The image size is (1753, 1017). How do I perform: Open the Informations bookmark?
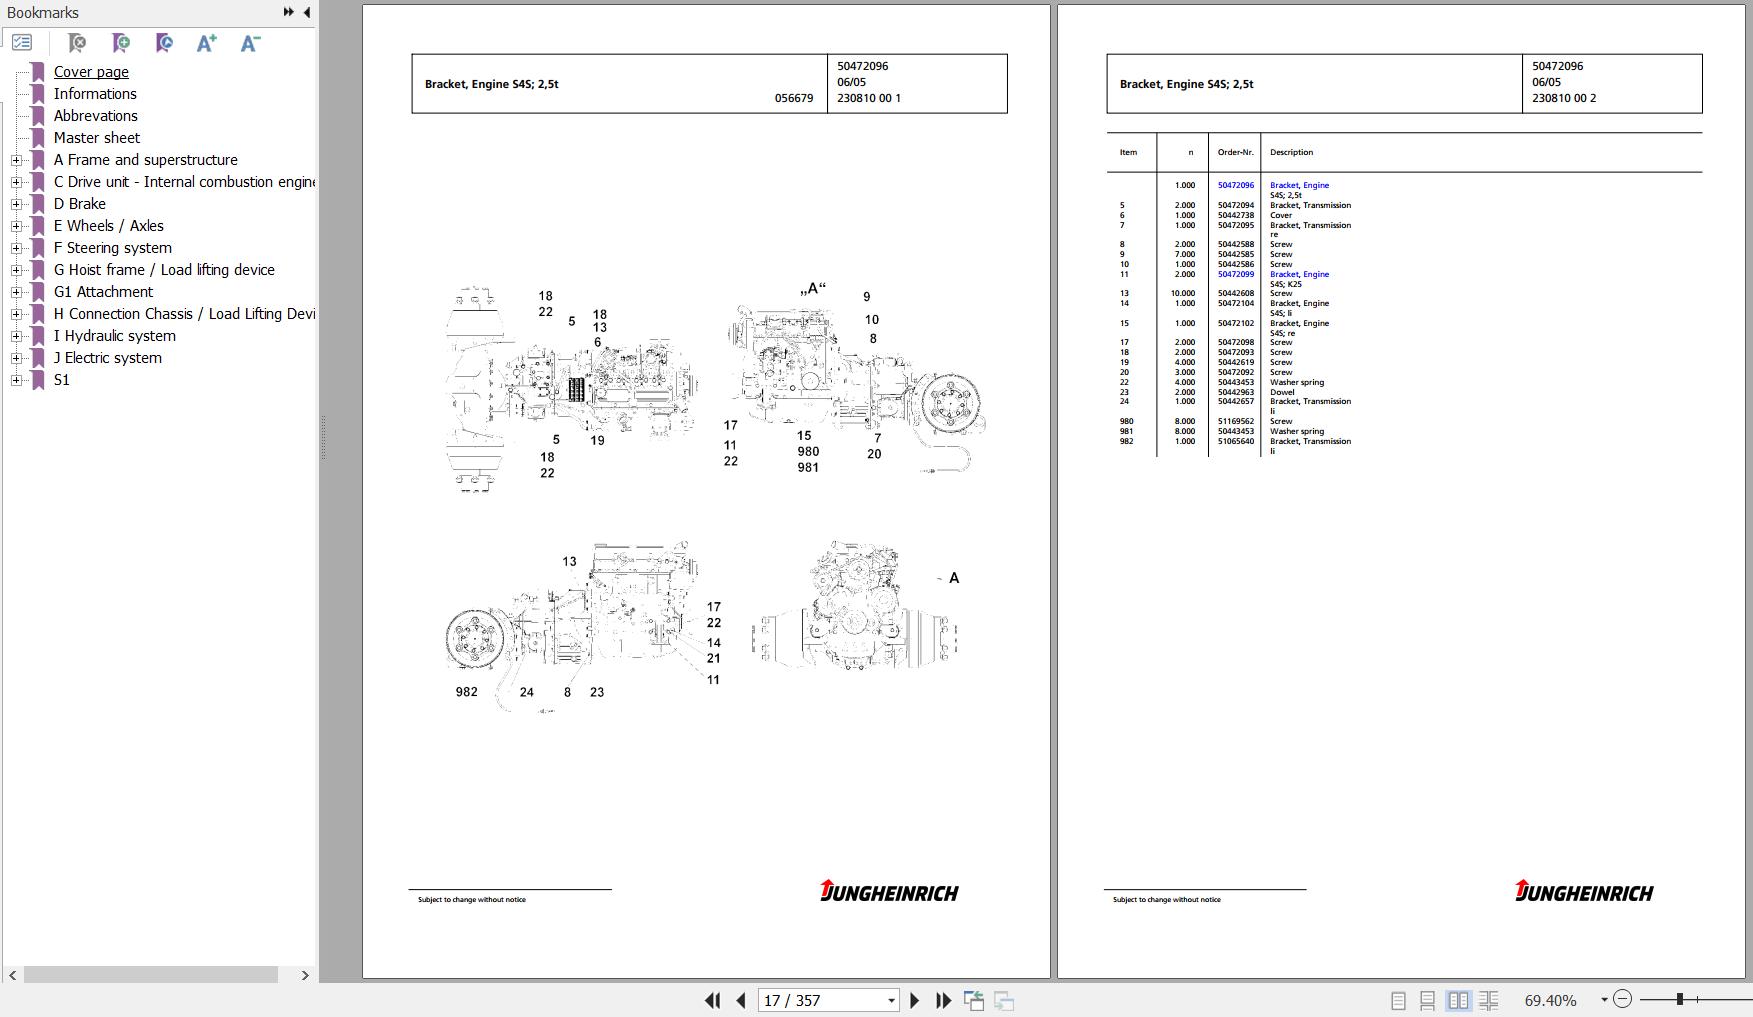(x=95, y=94)
